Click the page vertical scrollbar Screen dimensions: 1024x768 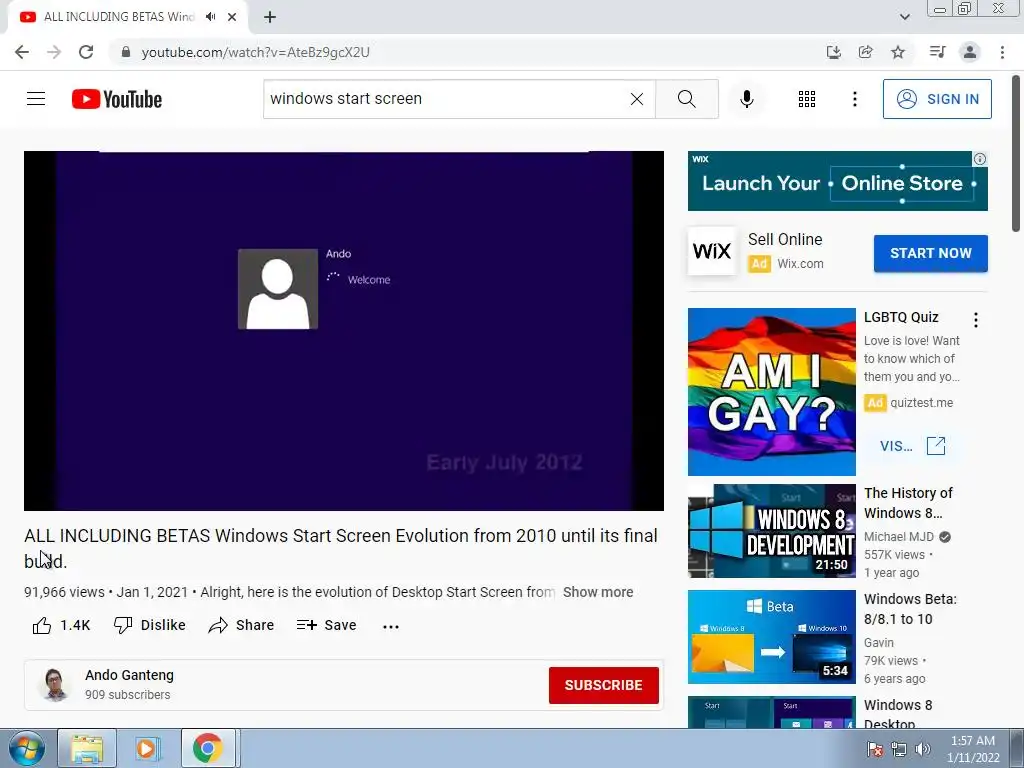(x=1016, y=153)
